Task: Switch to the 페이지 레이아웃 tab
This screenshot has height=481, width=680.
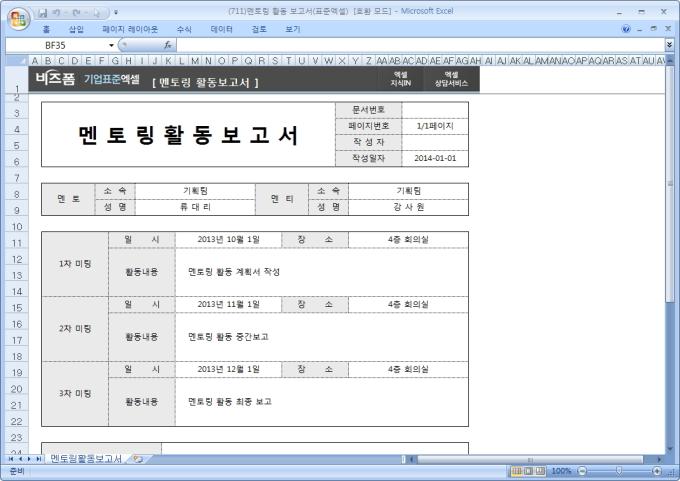Action: pyautogui.click(x=130, y=29)
